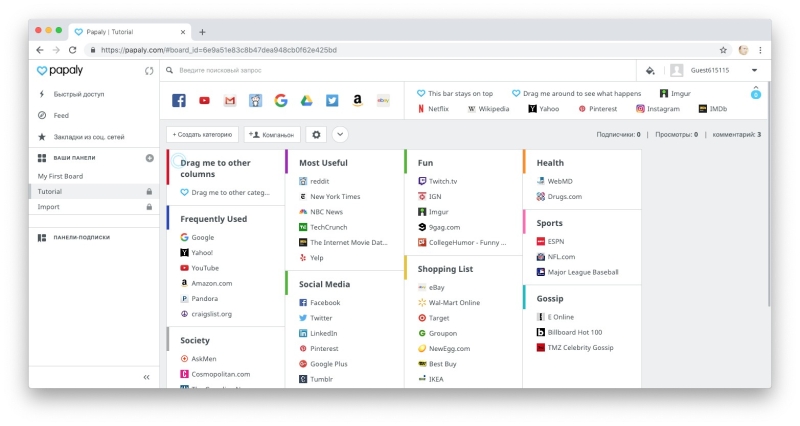
Task: Open the ESPN bookmark under Sports
Action: click(x=551, y=241)
